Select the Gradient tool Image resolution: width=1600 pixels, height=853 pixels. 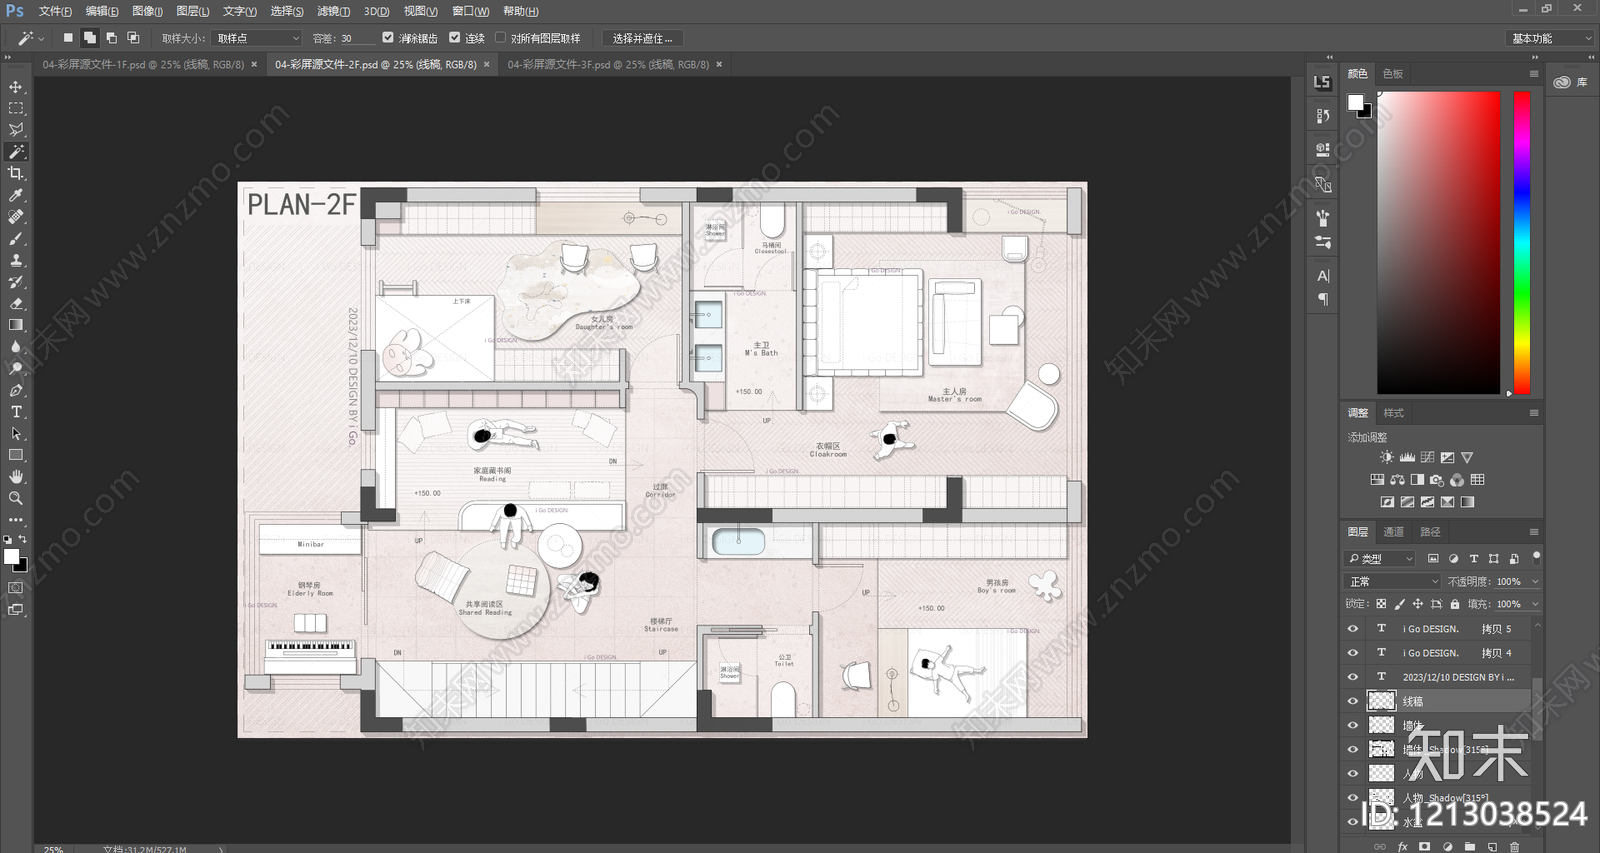pyautogui.click(x=16, y=325)
